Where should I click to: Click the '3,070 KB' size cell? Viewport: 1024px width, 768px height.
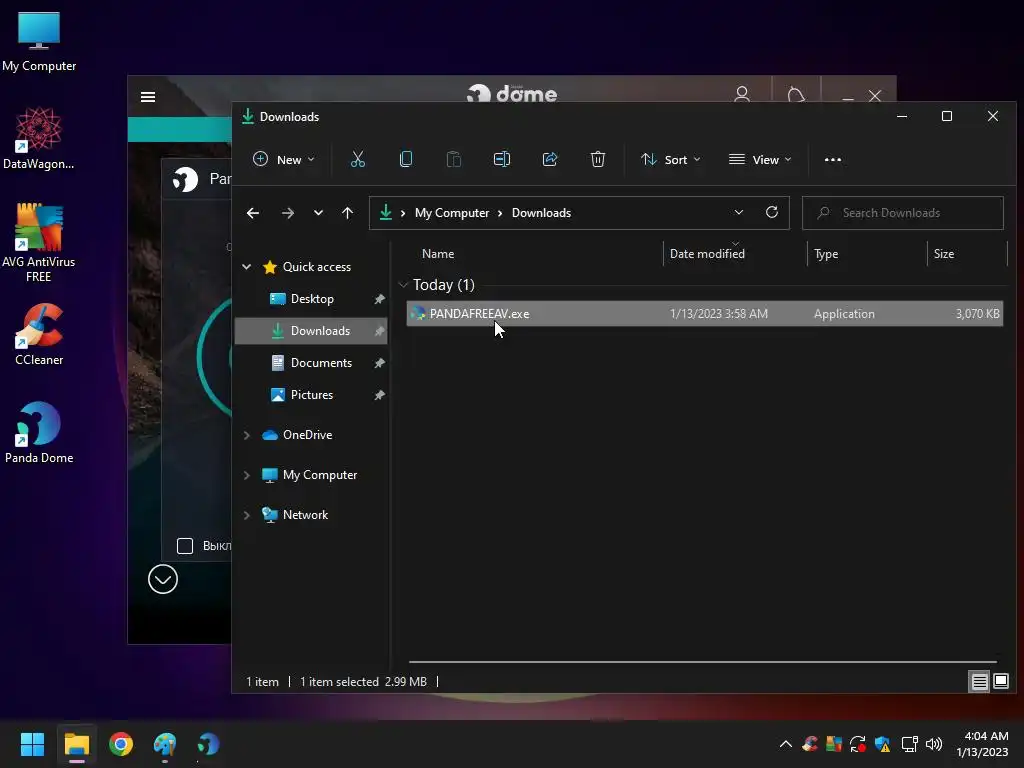[x=977, y=314]
